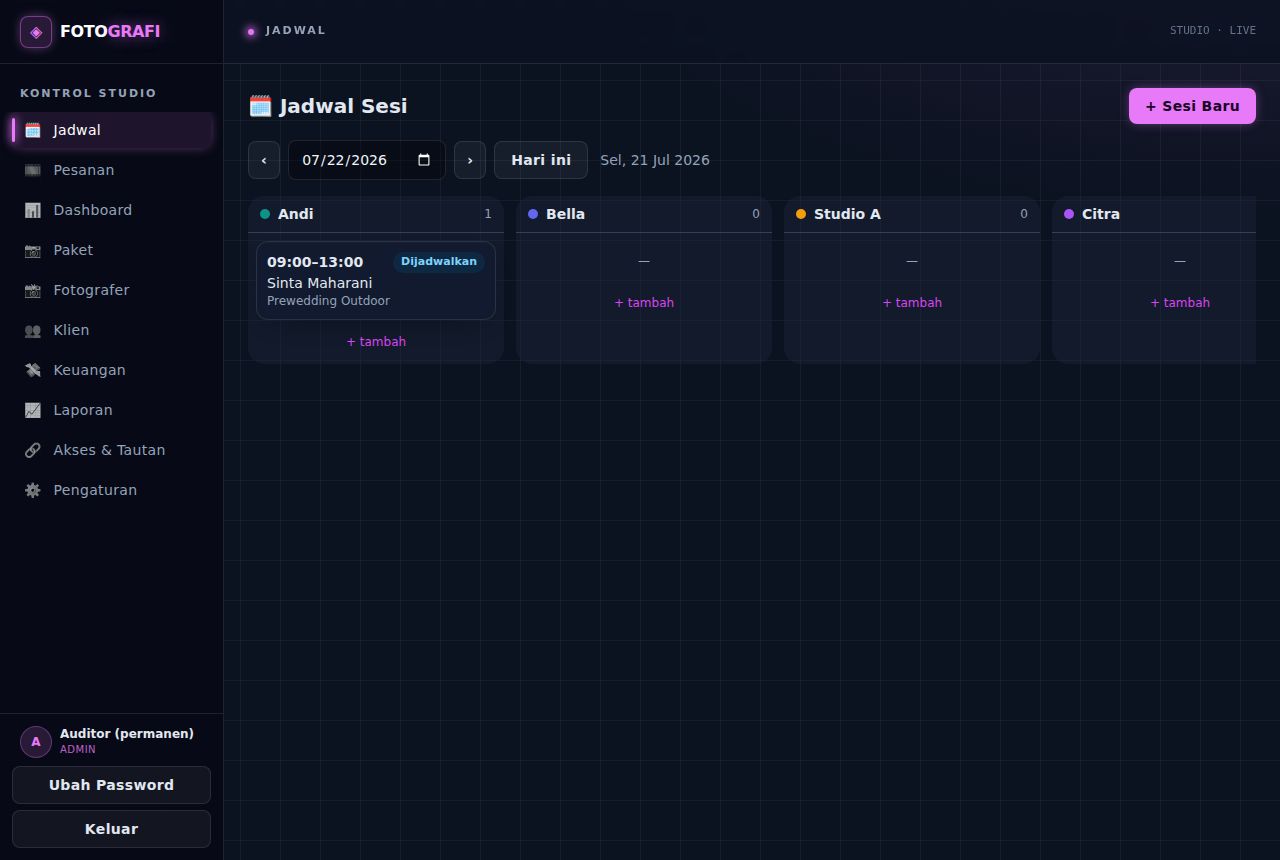
Task: Click the Prewedding Outdoor package text
Action: coord(328,301)
